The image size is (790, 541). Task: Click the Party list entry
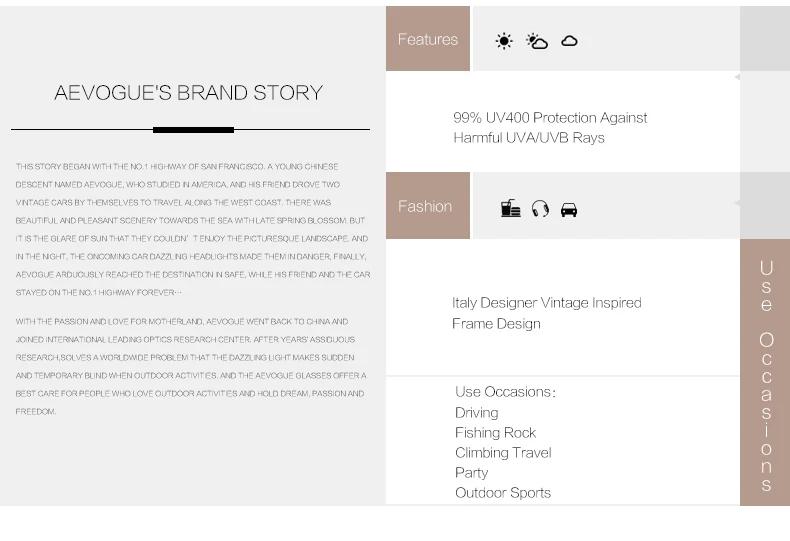pos(472,472)
